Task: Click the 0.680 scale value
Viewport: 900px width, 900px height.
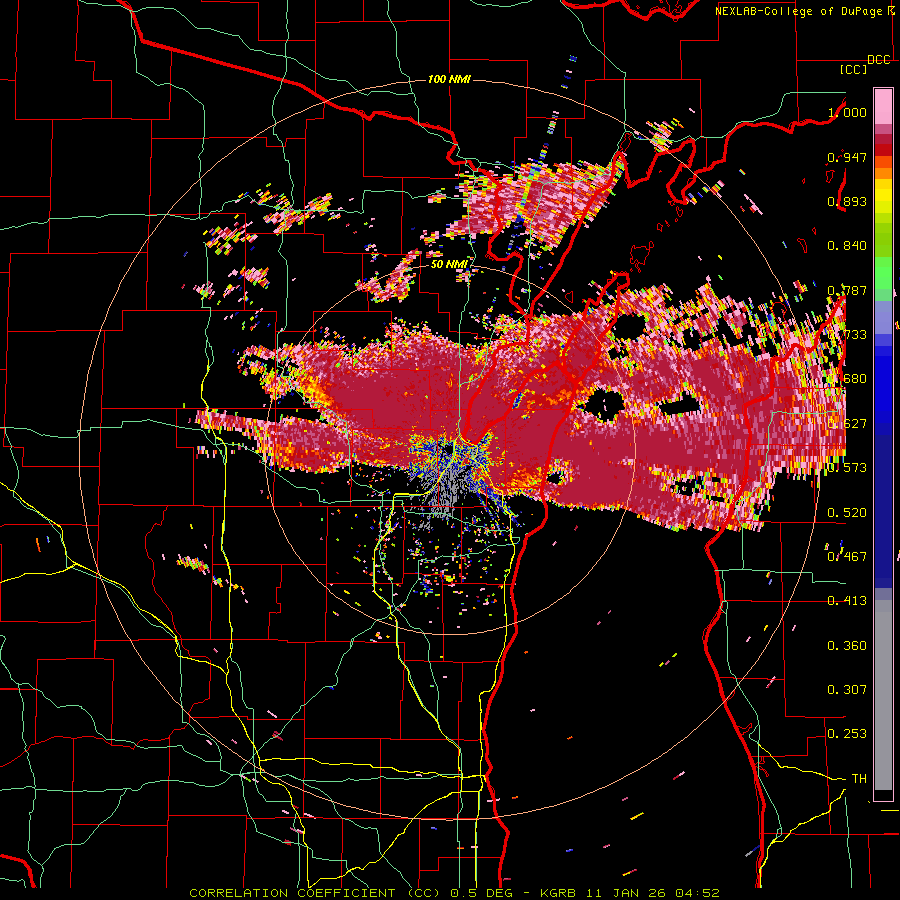Action: pos(847,378)
